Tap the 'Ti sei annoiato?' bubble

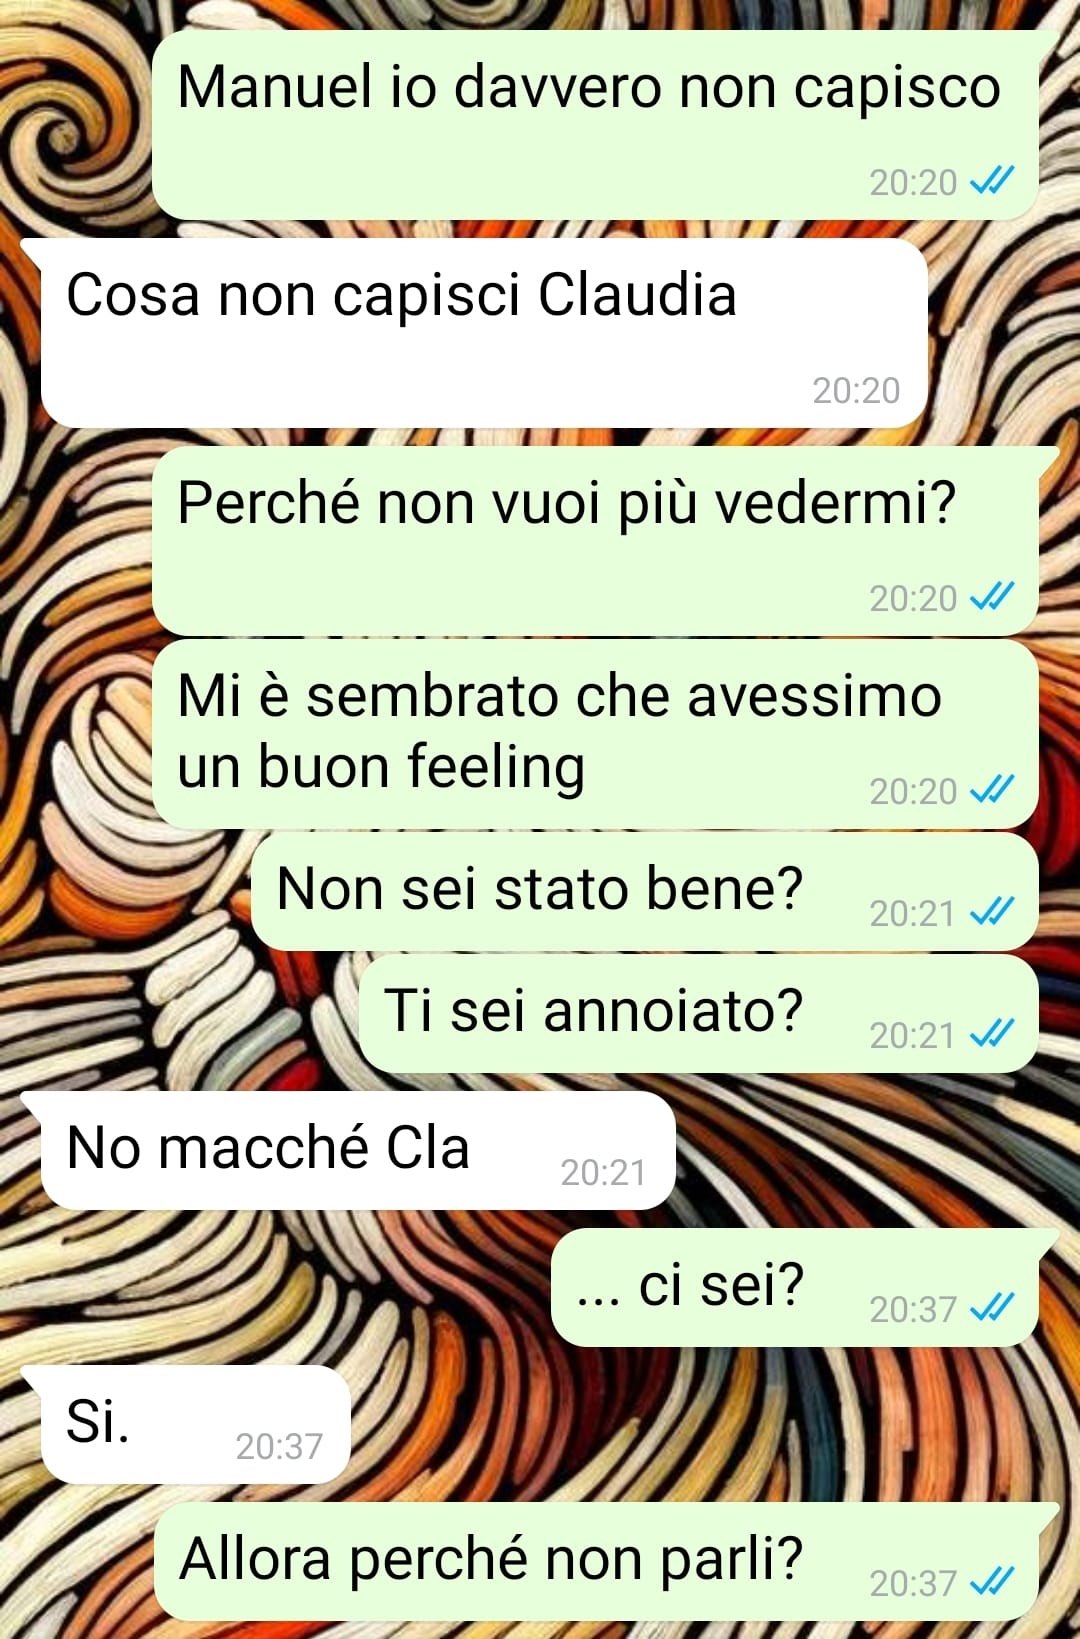(x=699, y=1014)
